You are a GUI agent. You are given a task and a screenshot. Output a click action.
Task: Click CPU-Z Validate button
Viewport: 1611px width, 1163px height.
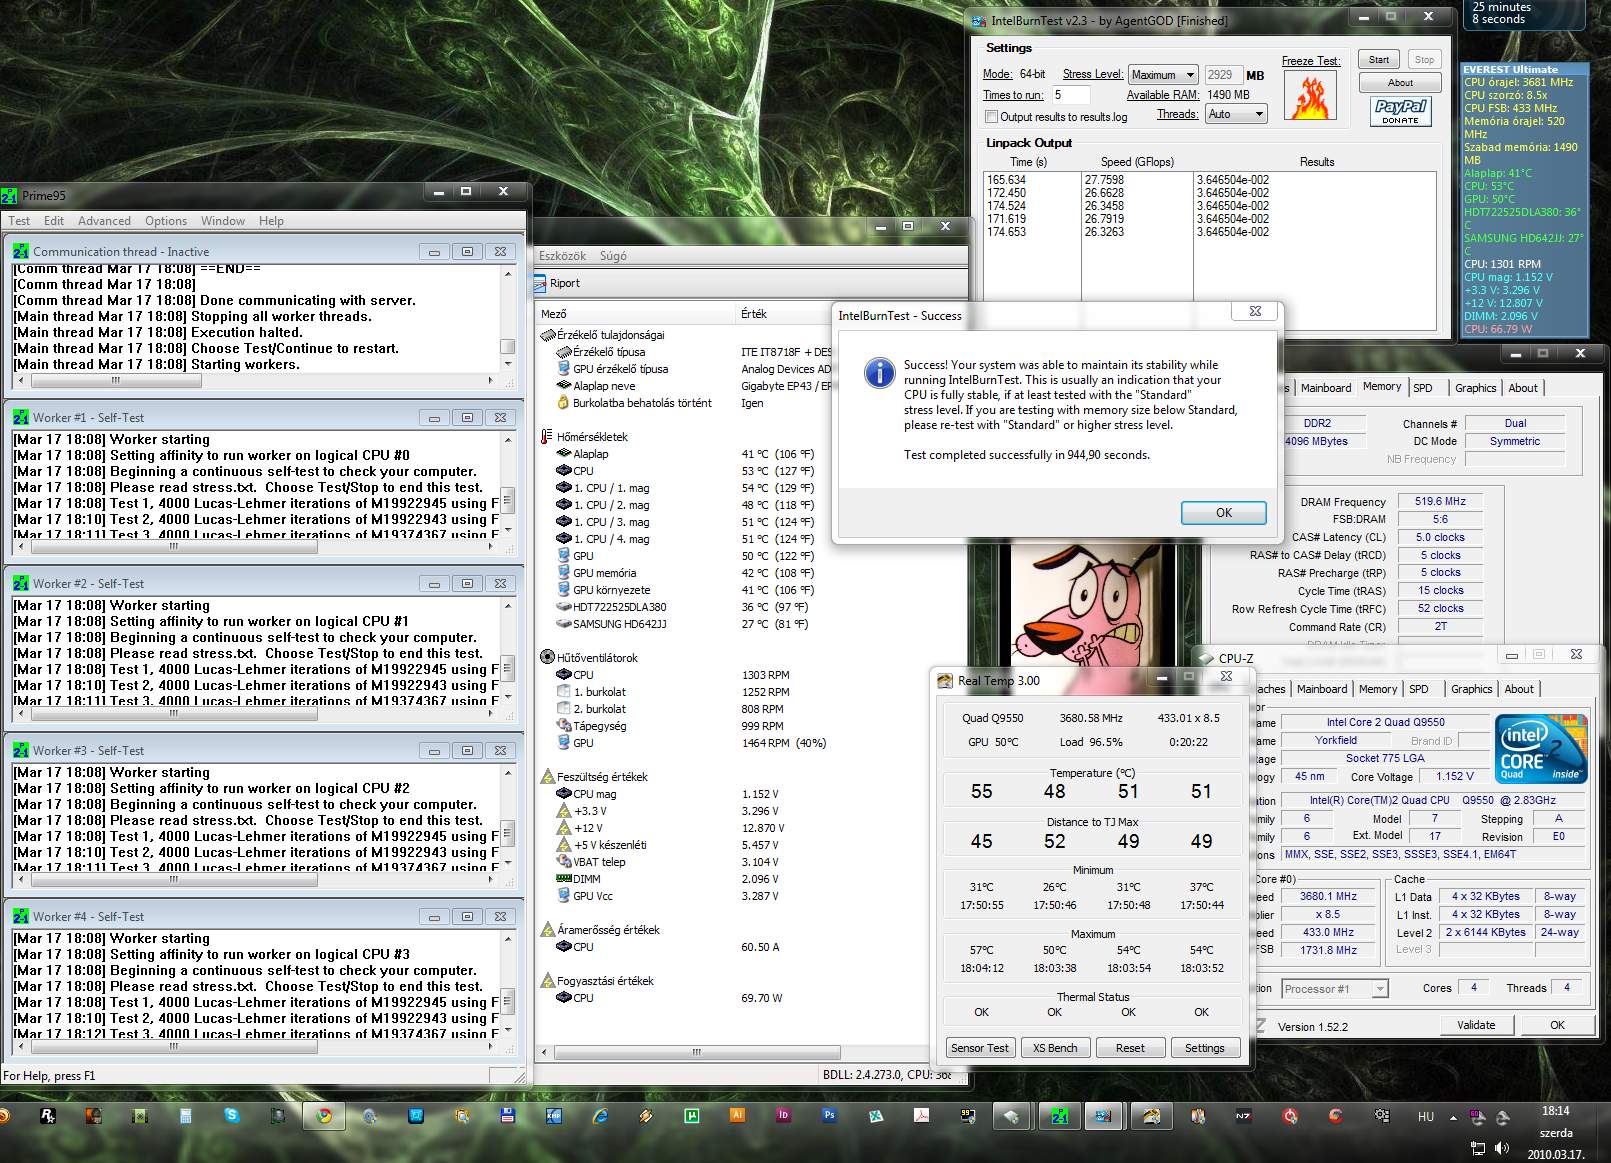[1476, 1025]
